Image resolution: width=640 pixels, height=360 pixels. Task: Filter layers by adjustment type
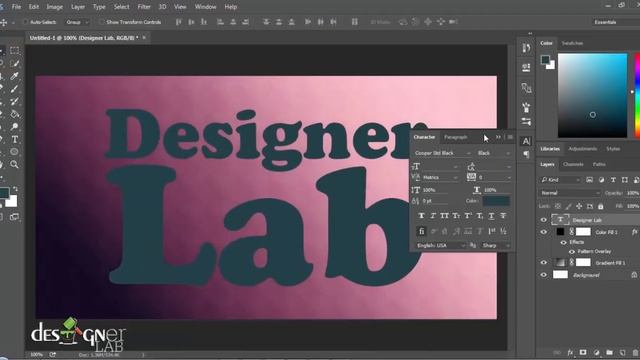(x=601, y=180)
